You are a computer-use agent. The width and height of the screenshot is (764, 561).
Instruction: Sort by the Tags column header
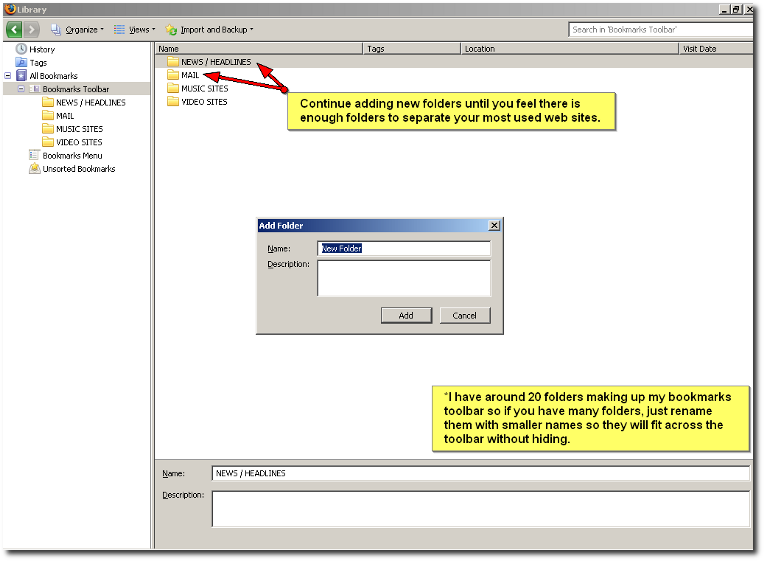(x=412, y=49)
